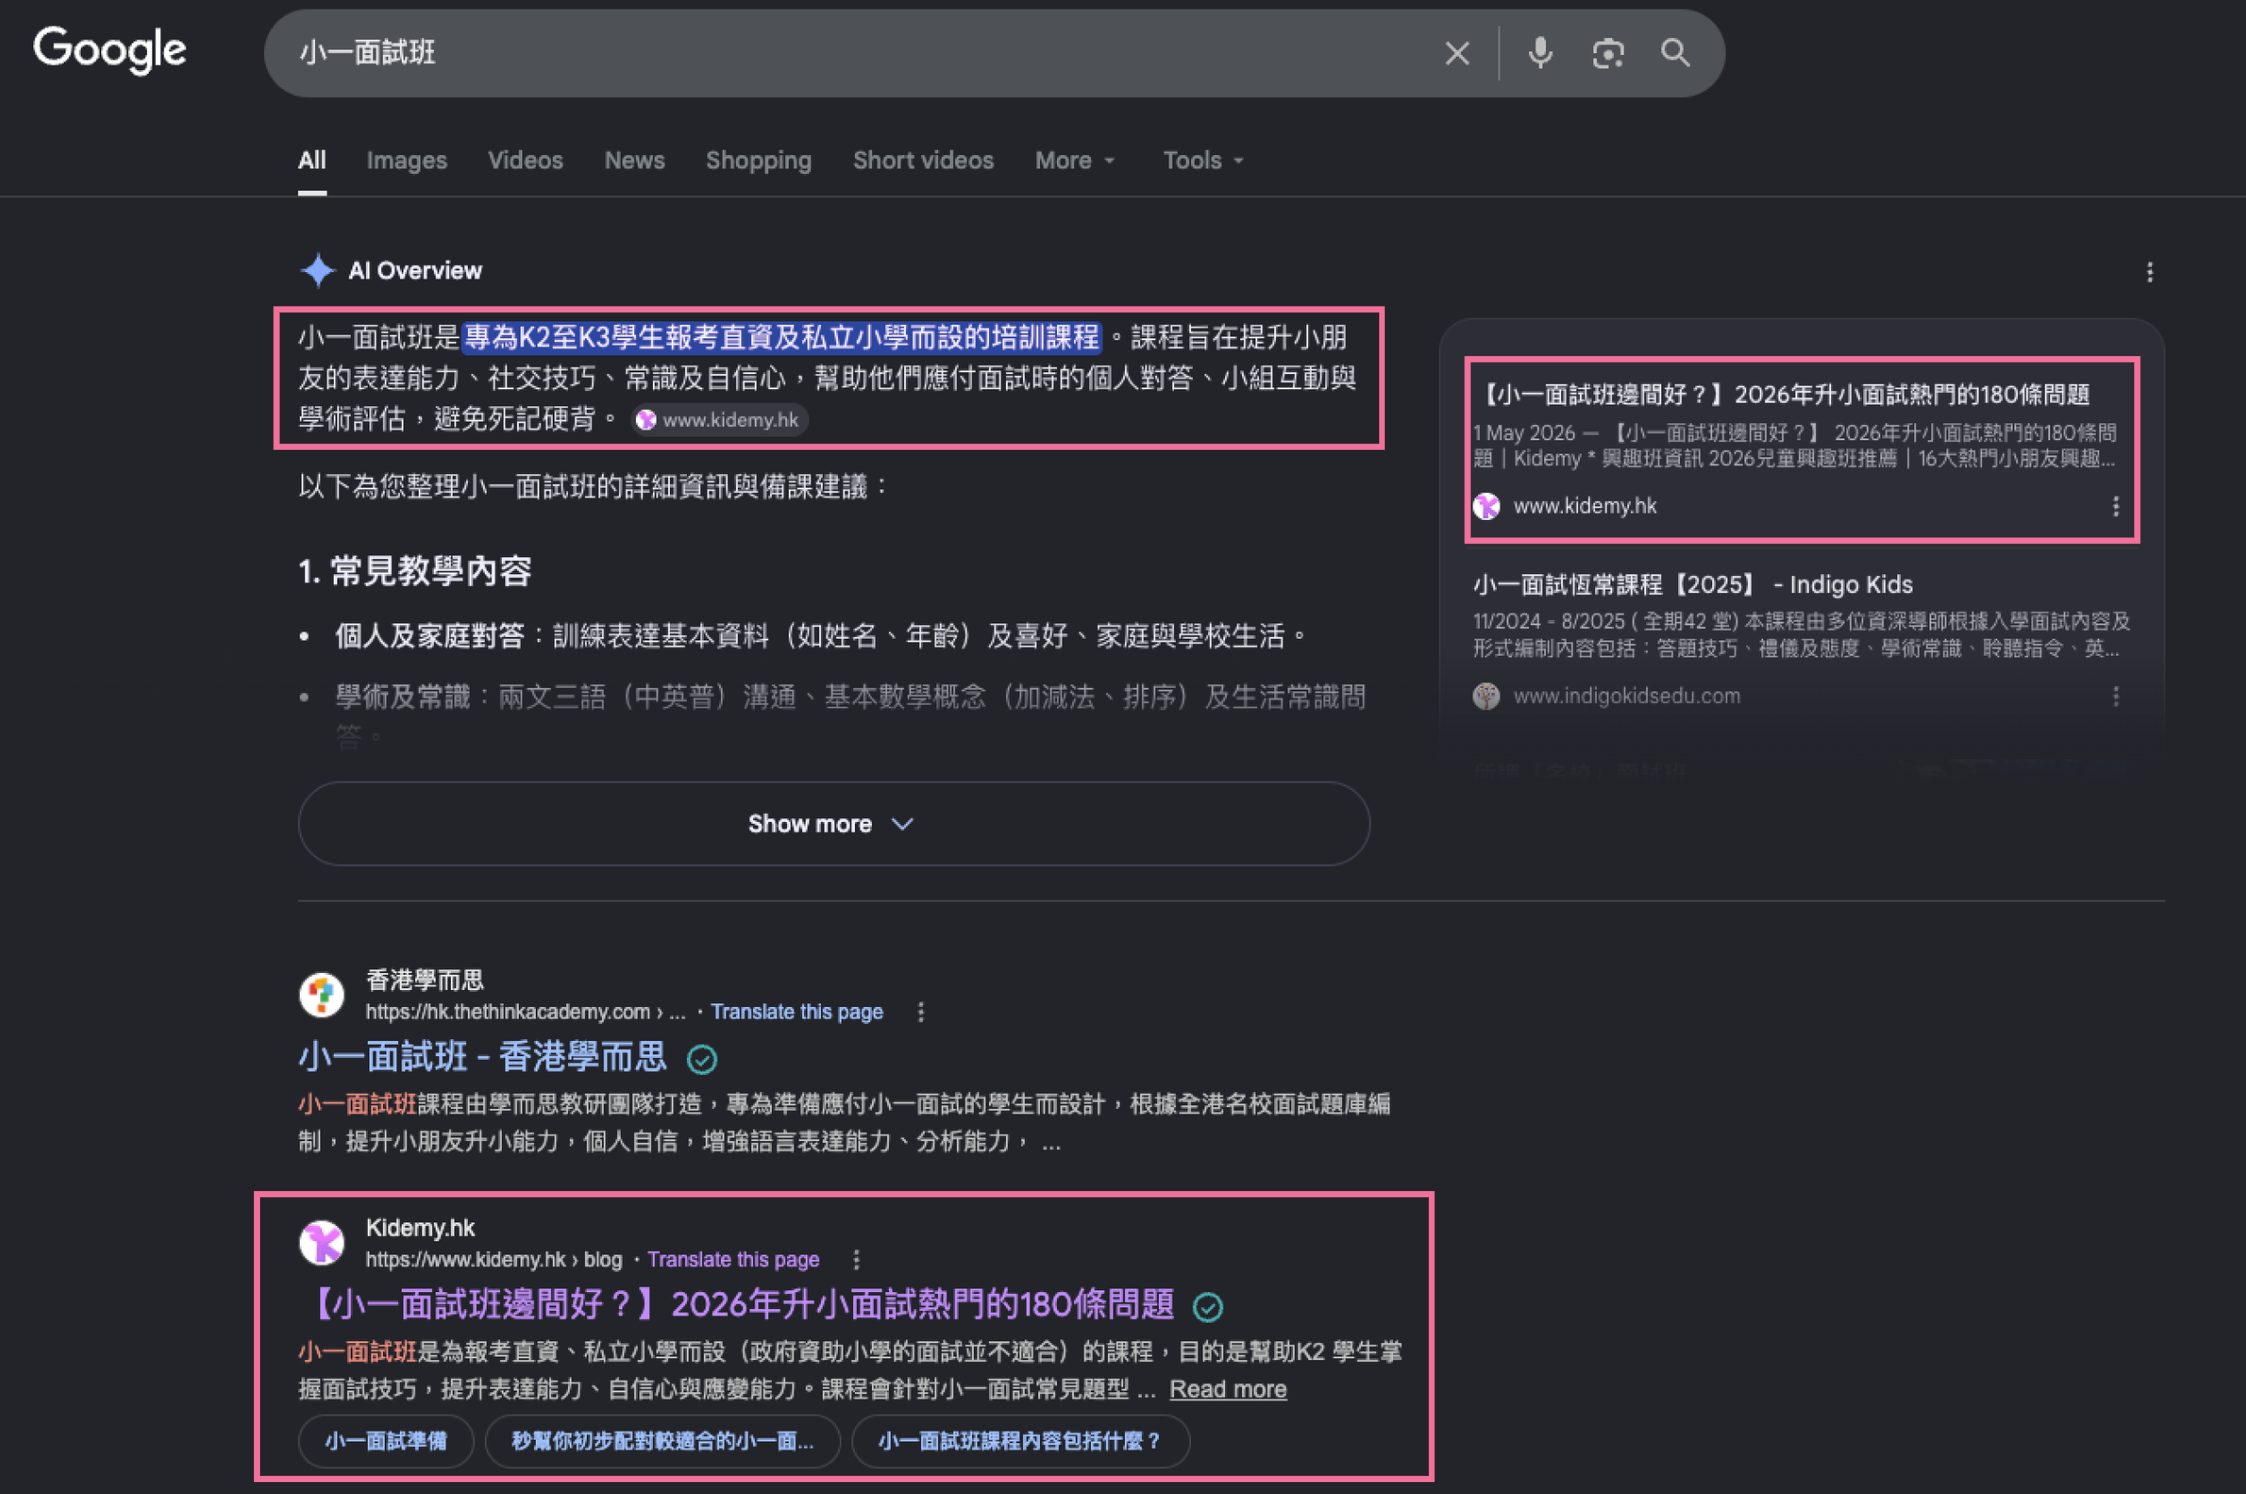Click the checkmark icon beside Kidemy result title
The width and height of the screenshot is (2246, 1494).
(x=1208, y=1307)
